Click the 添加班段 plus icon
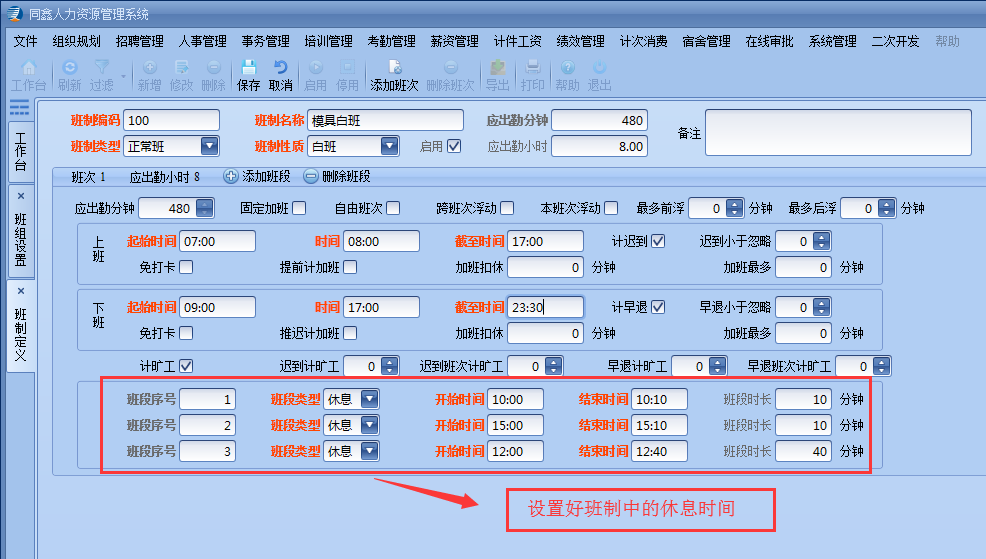 231,177
